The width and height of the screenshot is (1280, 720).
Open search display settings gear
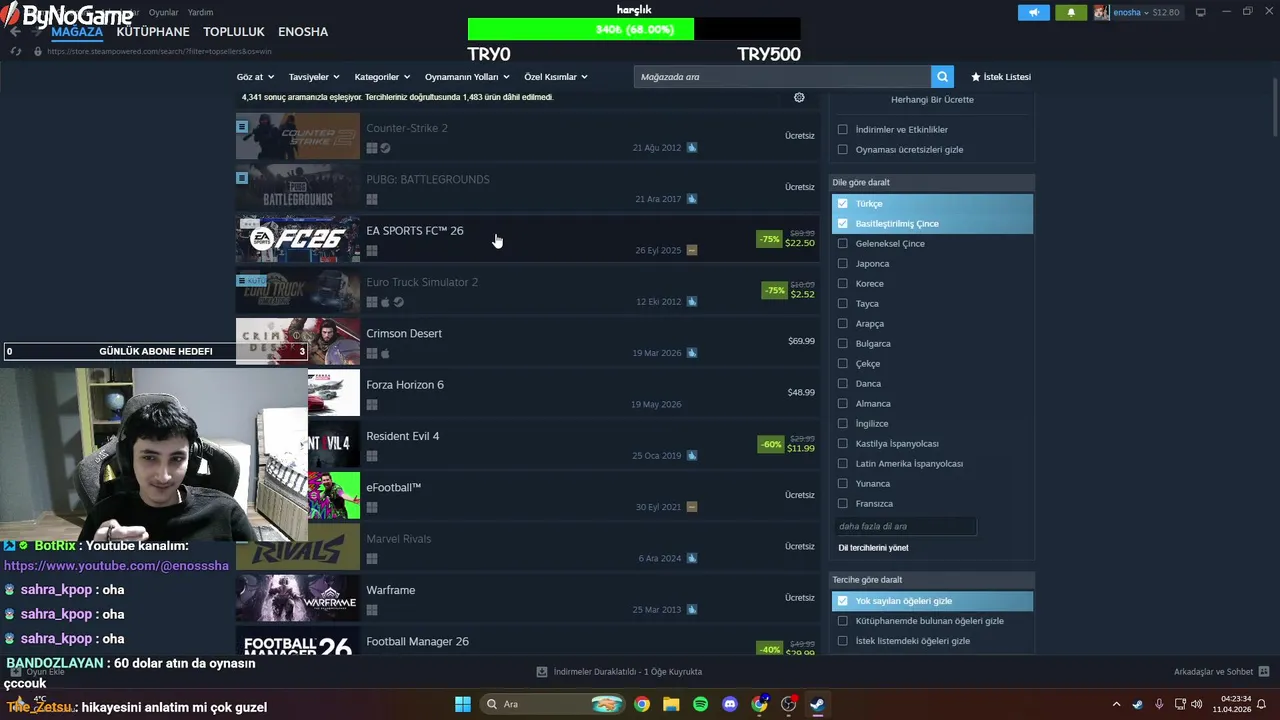(x=799, y=97)
